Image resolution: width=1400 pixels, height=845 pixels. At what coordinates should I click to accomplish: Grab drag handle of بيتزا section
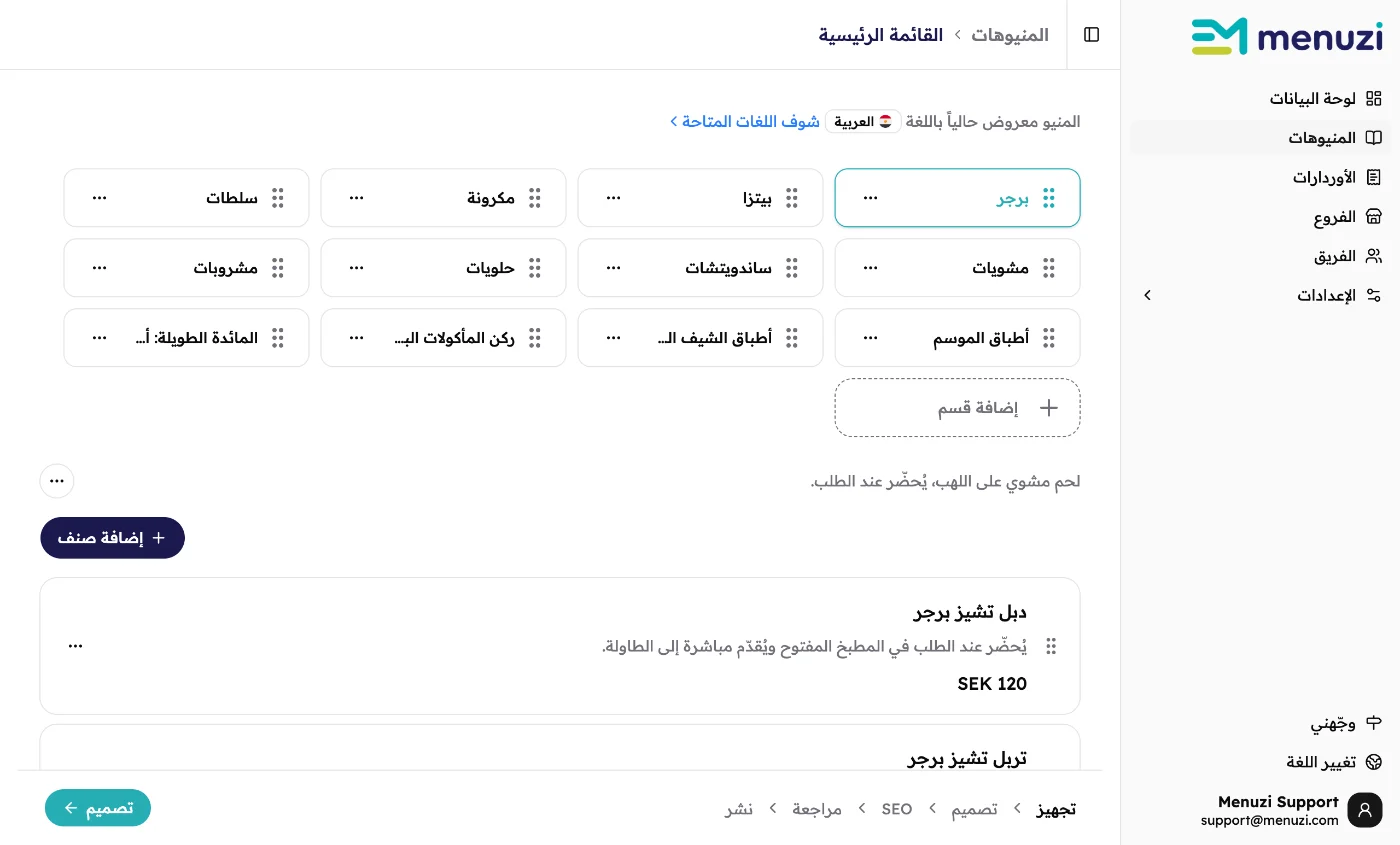[x=792, y=198]
